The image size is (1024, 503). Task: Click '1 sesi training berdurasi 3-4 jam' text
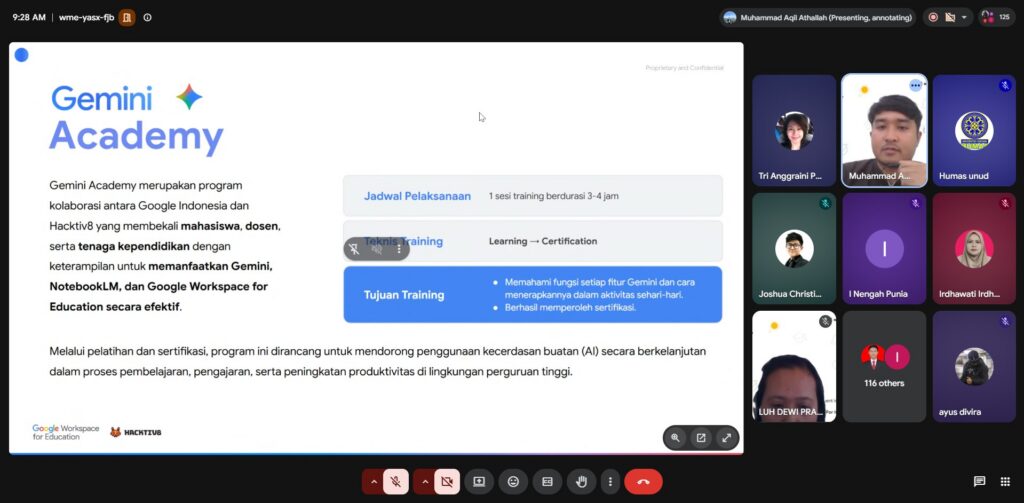pos(553,196)
